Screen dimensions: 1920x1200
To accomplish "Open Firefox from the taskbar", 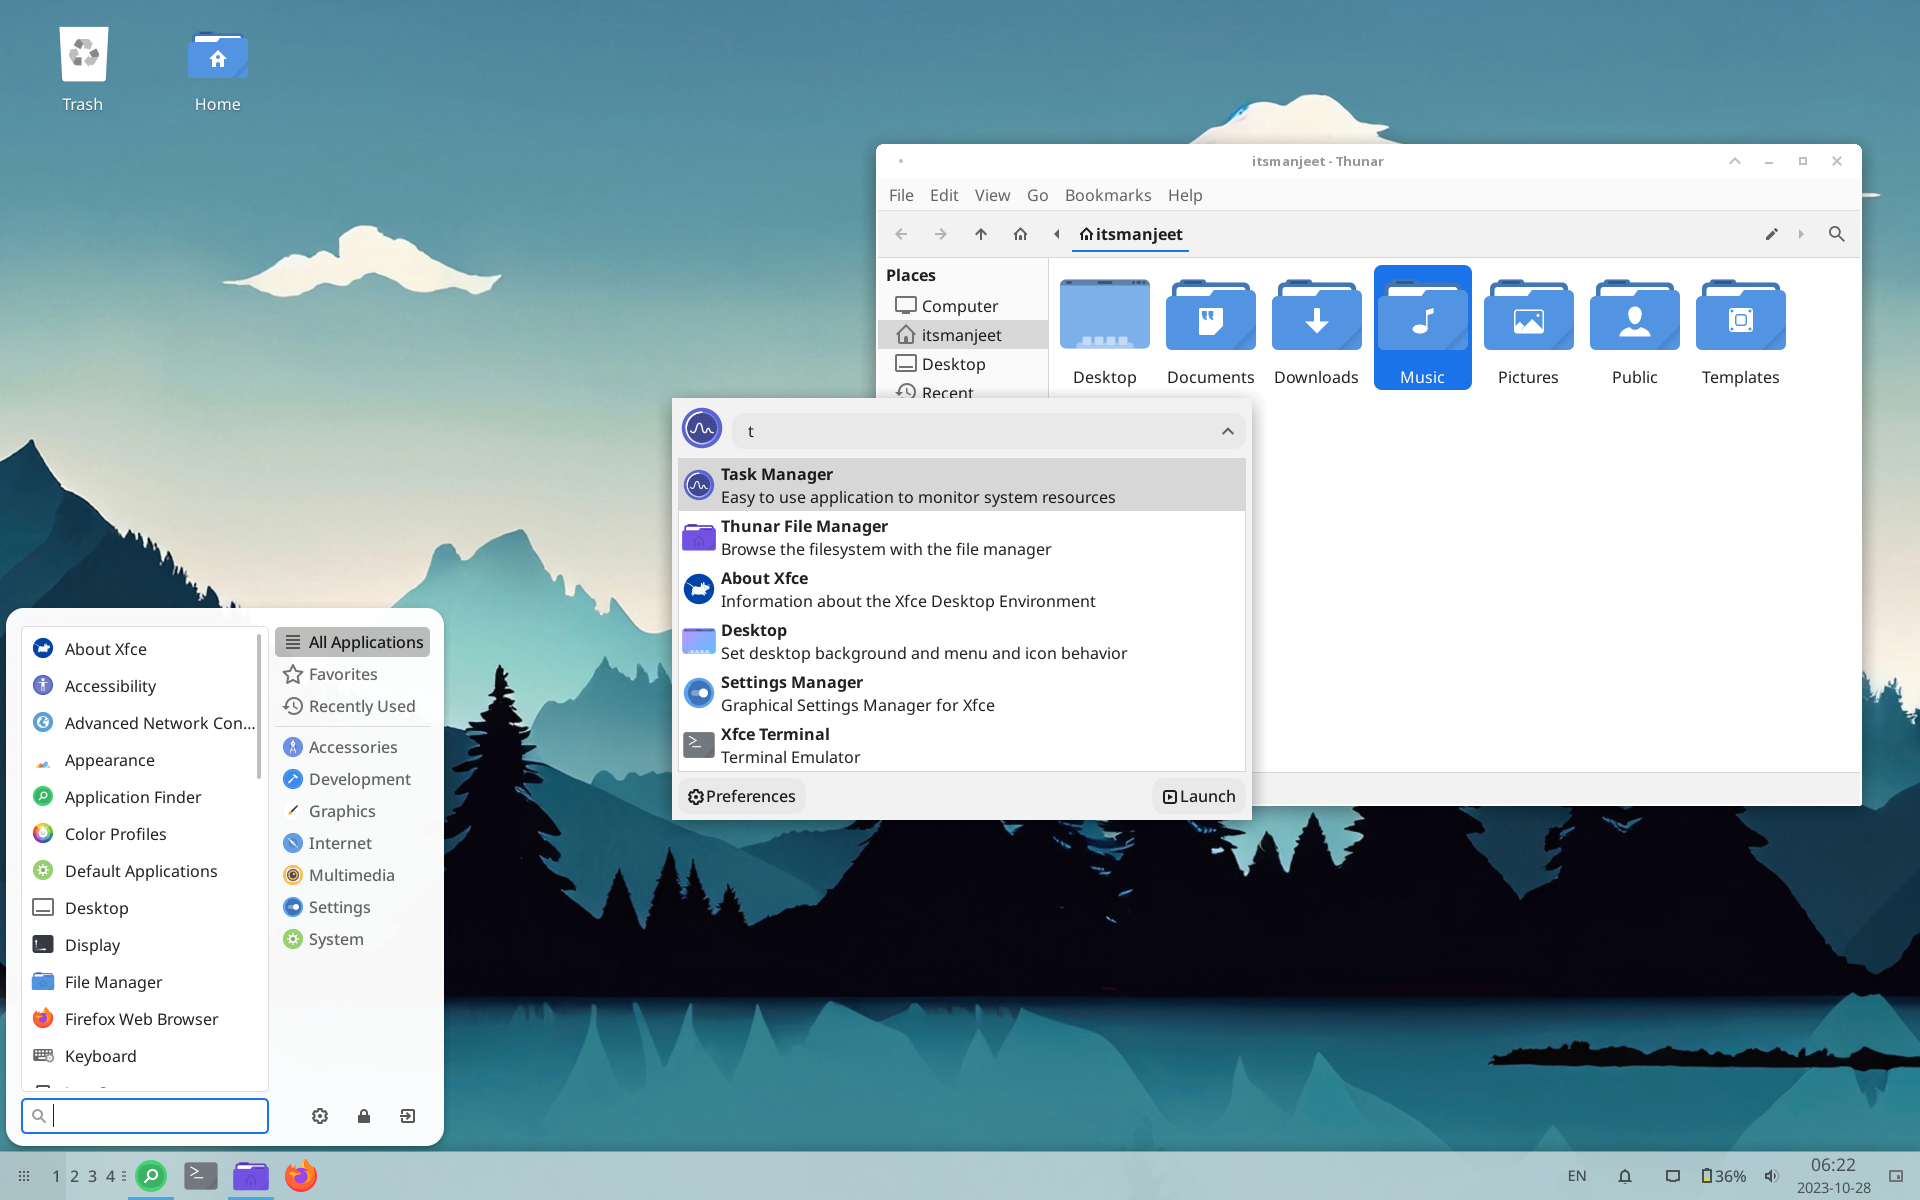I will click(300, 1176).
